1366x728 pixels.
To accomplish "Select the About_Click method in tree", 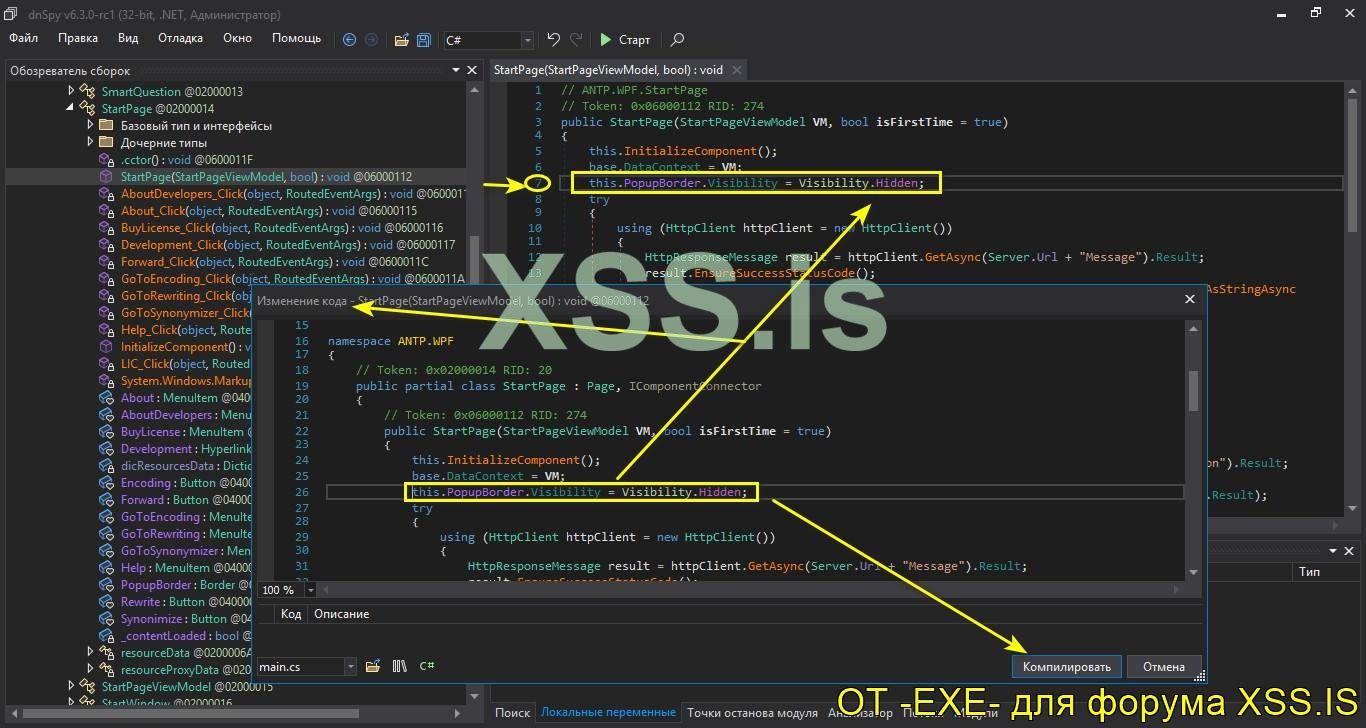I will [x=269, y=211].
